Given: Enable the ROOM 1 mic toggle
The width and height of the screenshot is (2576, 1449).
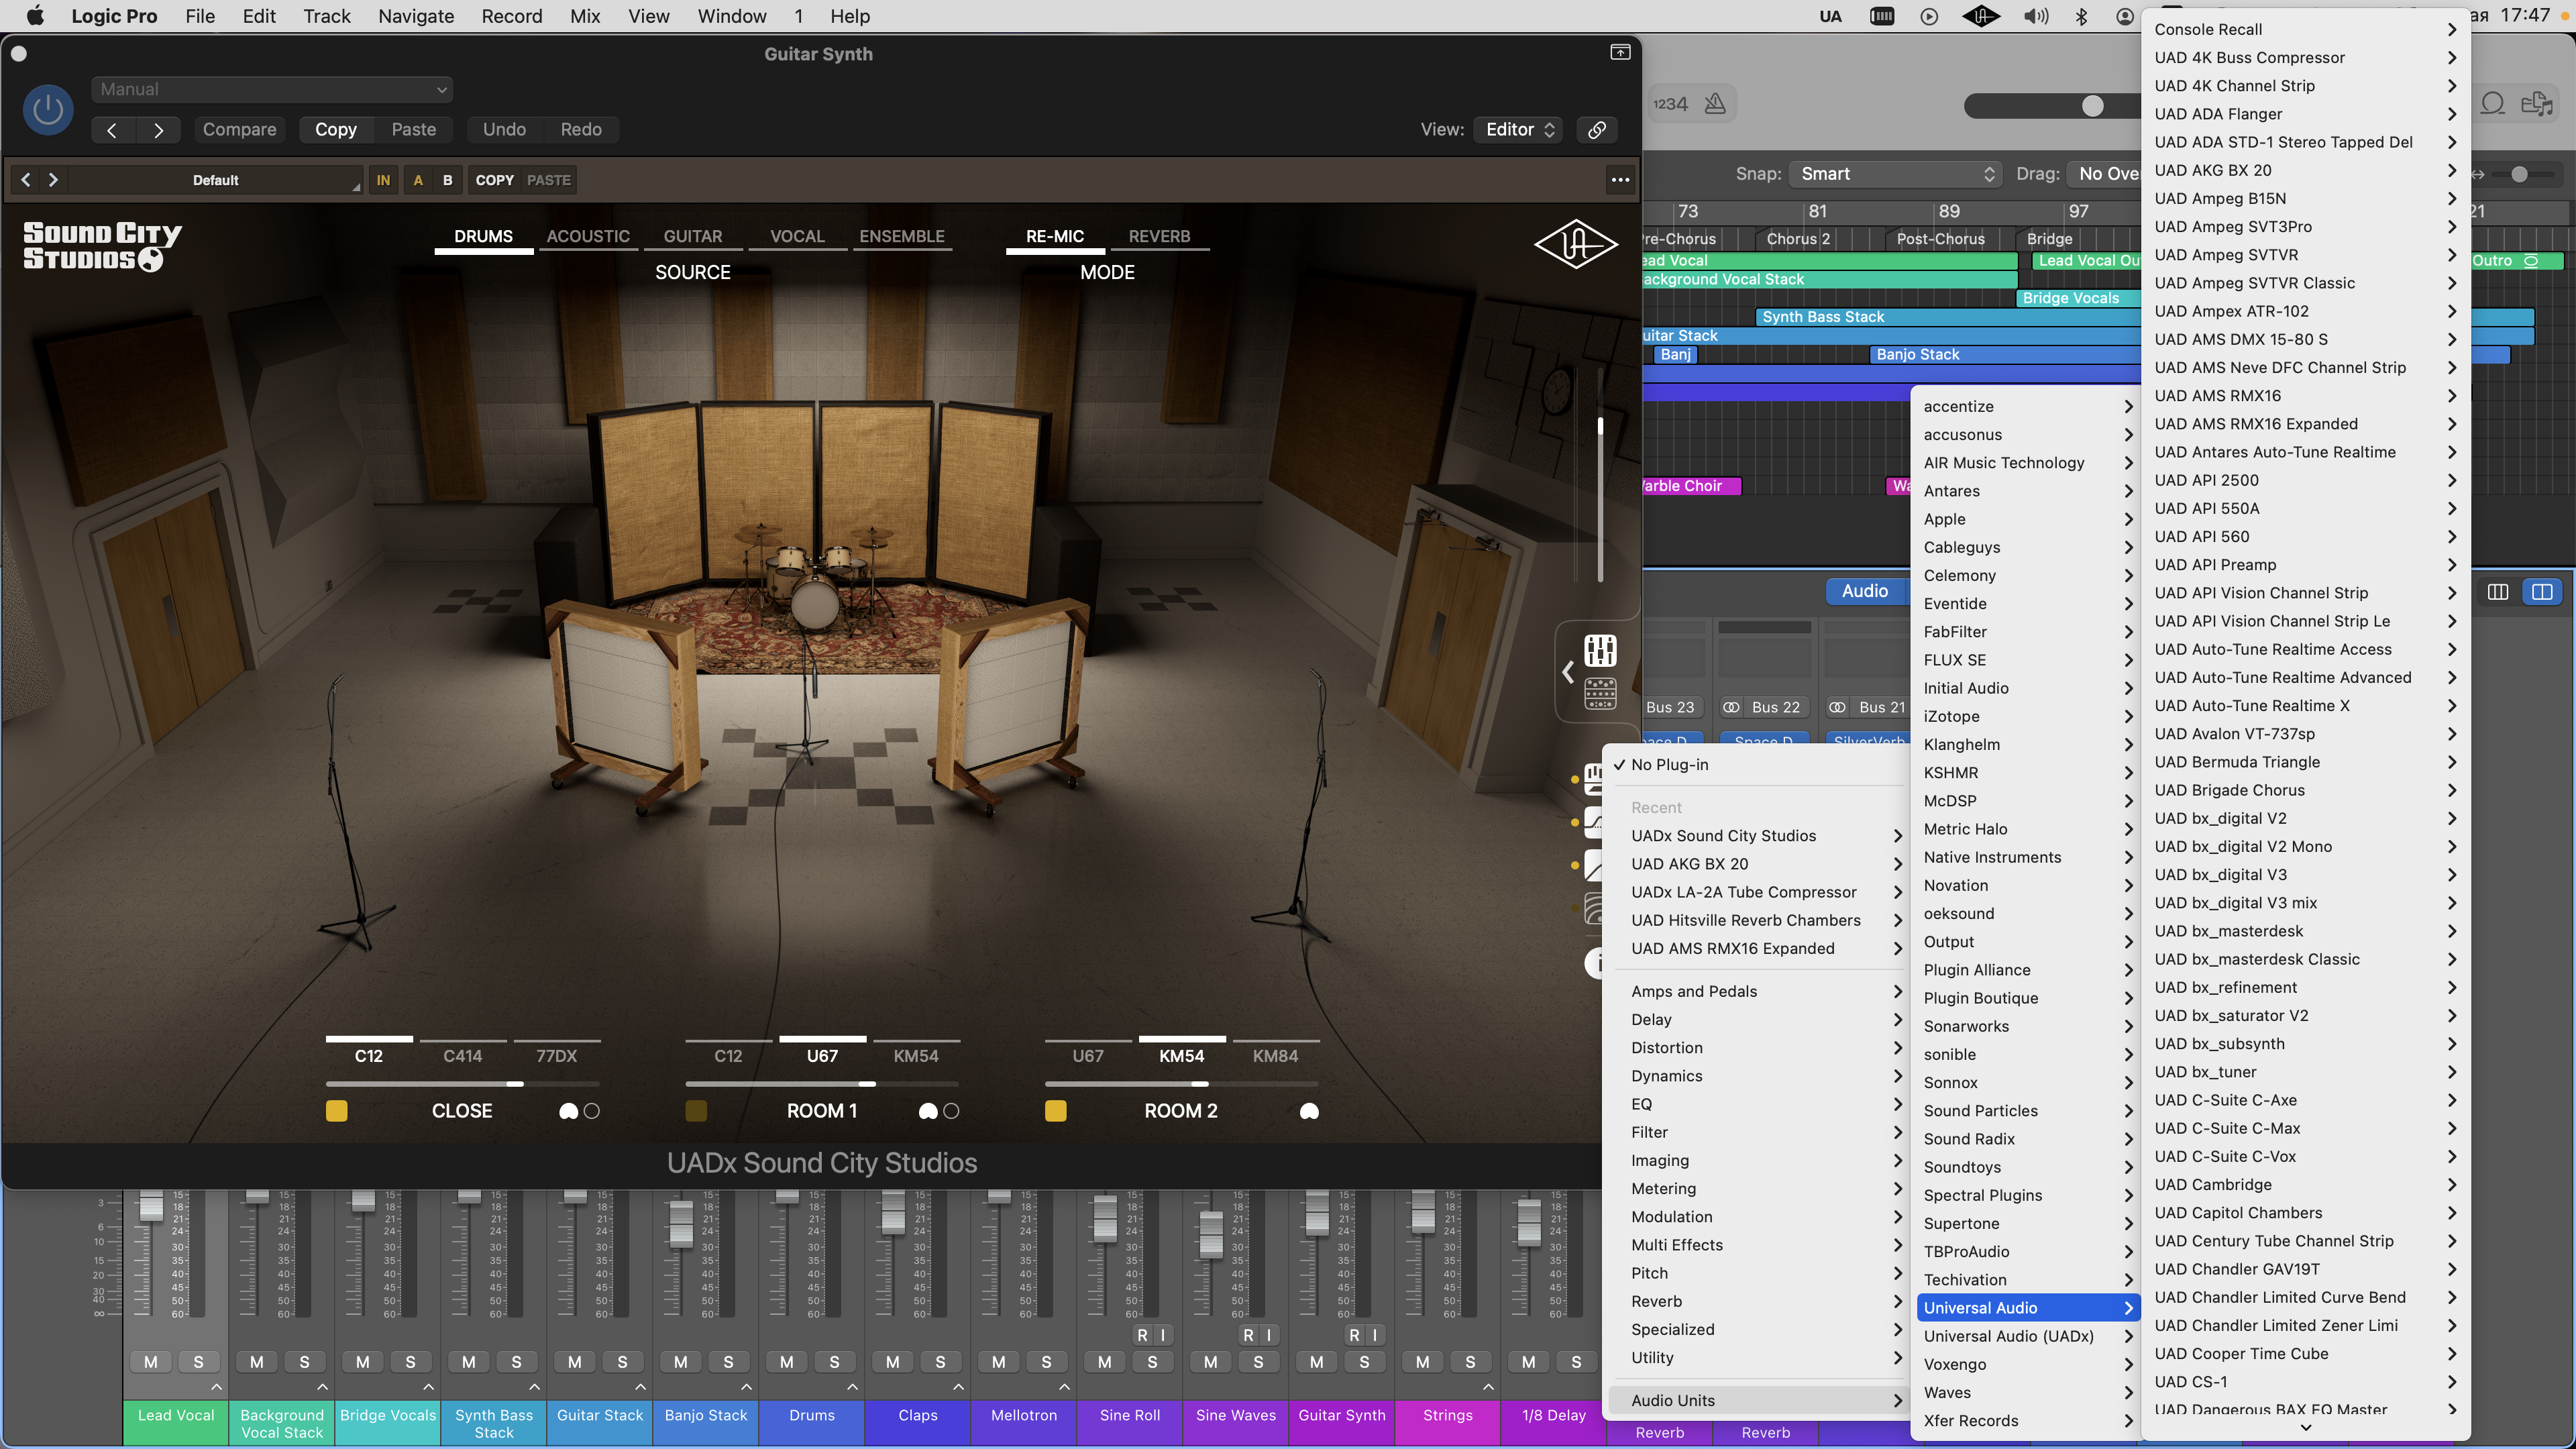Looking at the screenshot, I should [x=696, y=1111].
